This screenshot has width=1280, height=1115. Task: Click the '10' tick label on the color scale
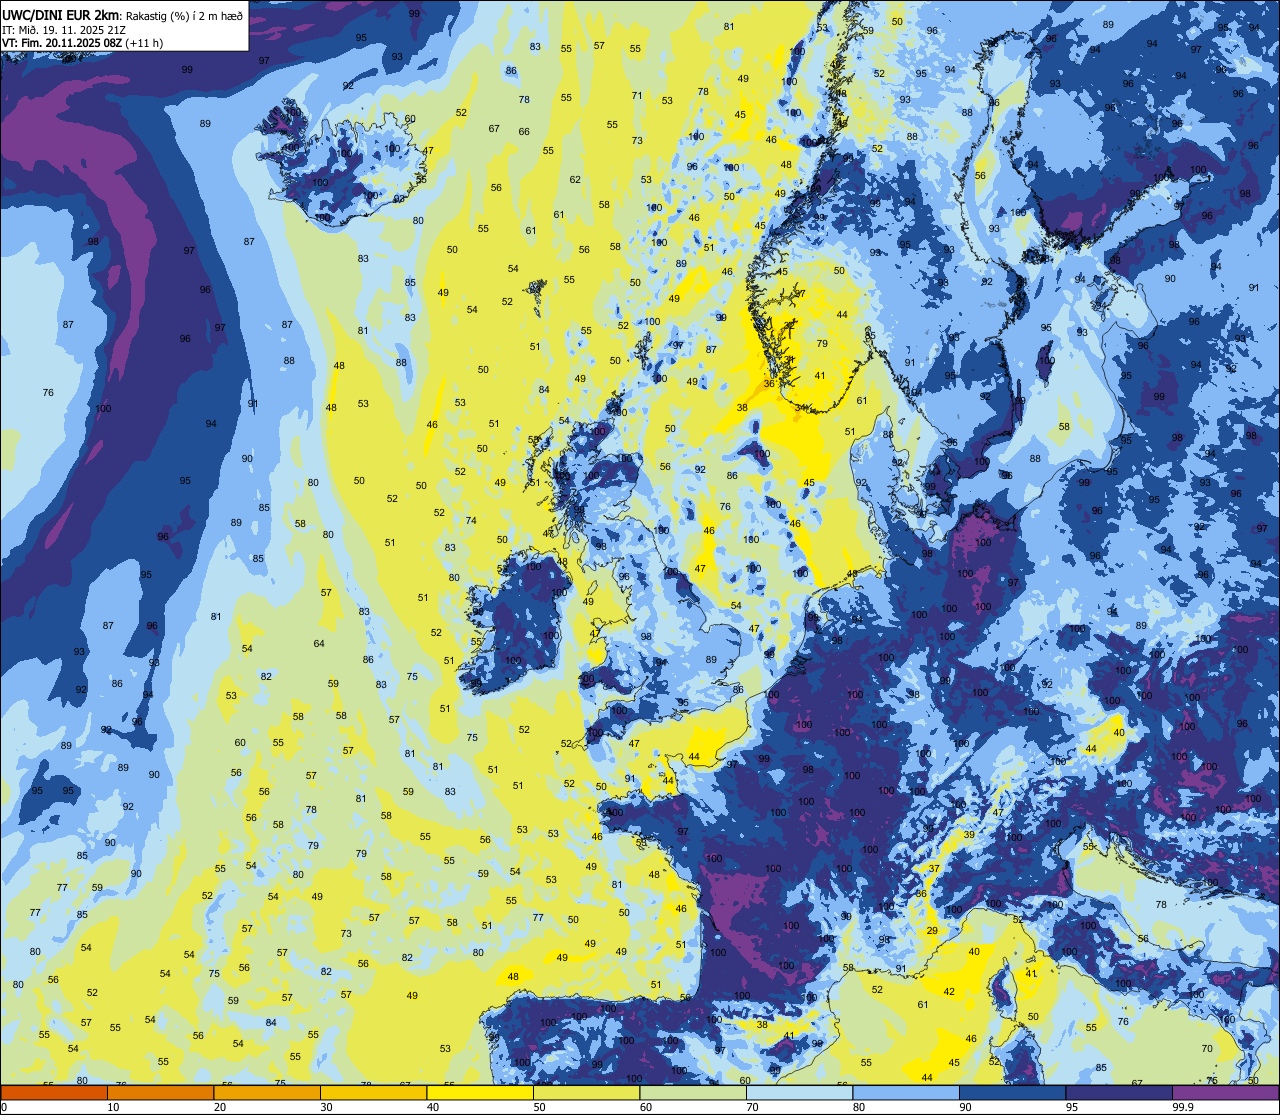pos(113,1107)
